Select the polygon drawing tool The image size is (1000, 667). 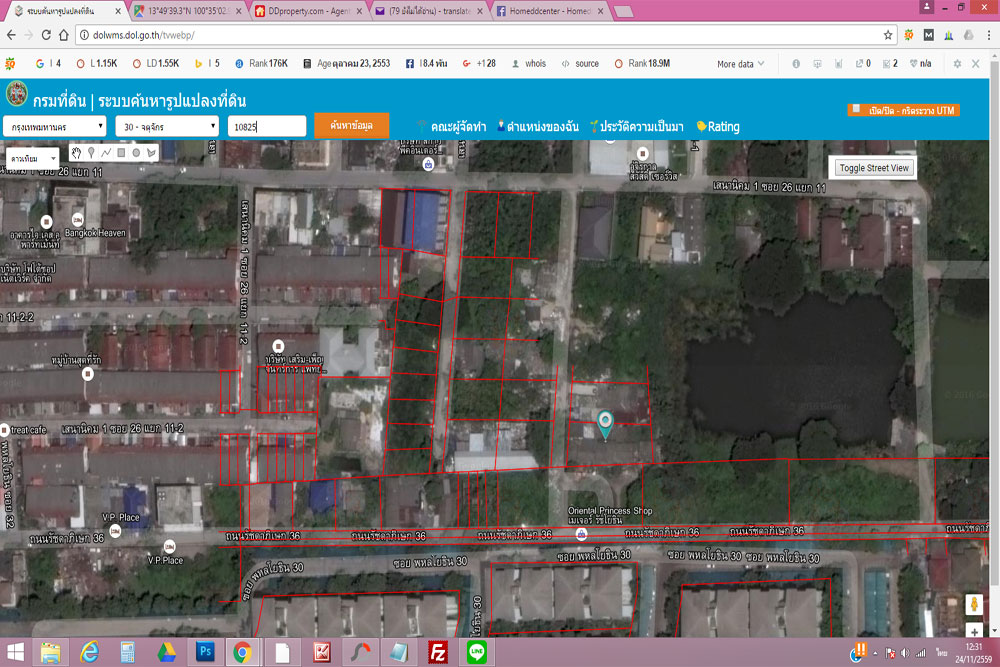point(151,153)
